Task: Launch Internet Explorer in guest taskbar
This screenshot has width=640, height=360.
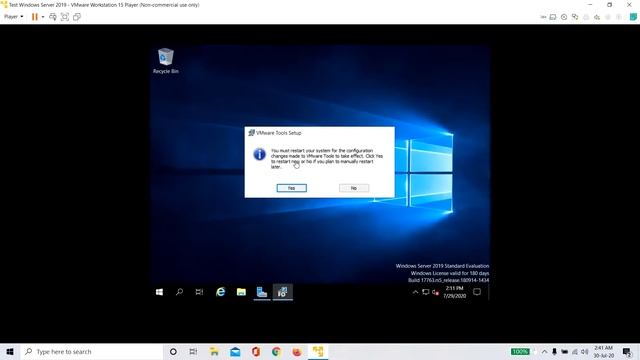Action: pyautogui.click(x=220, y=292)
